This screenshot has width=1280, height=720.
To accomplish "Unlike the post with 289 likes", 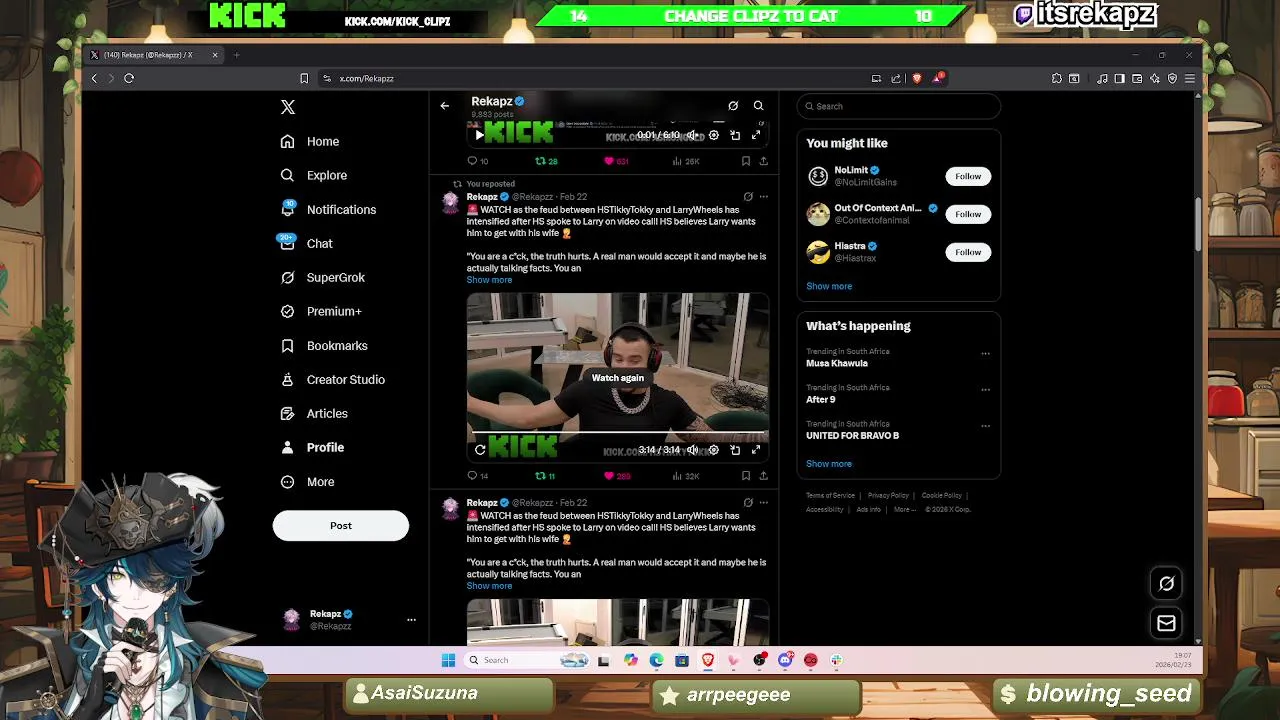I will click(617, 476).
